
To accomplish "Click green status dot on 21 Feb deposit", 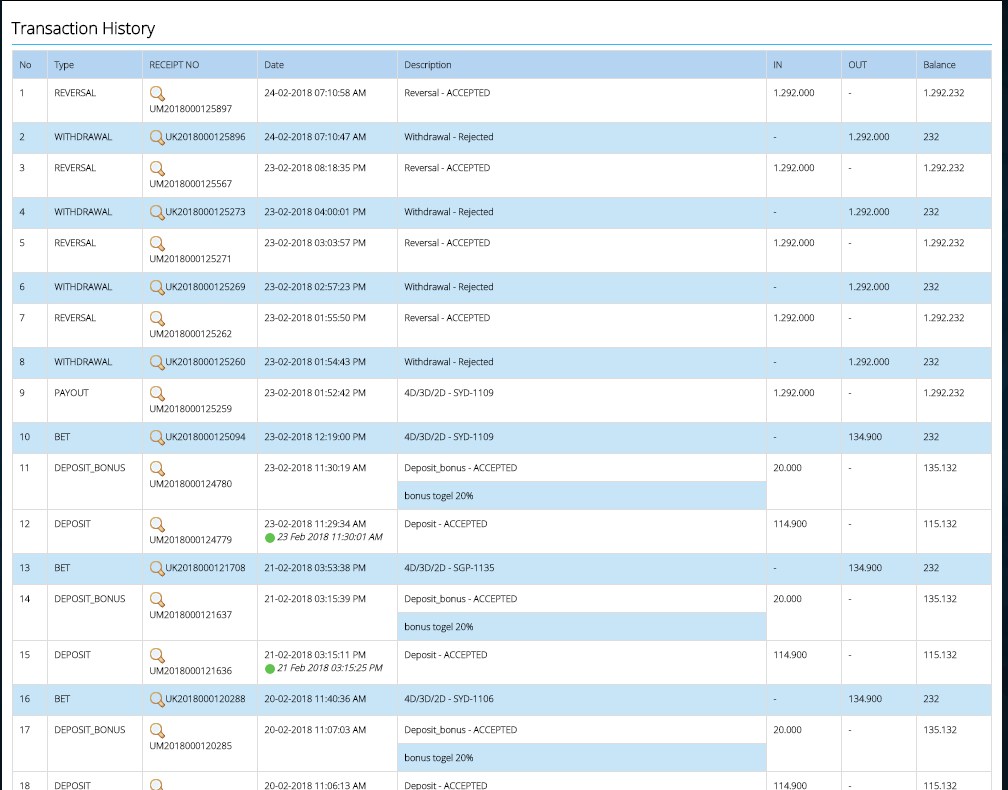I will pos(270,669).
